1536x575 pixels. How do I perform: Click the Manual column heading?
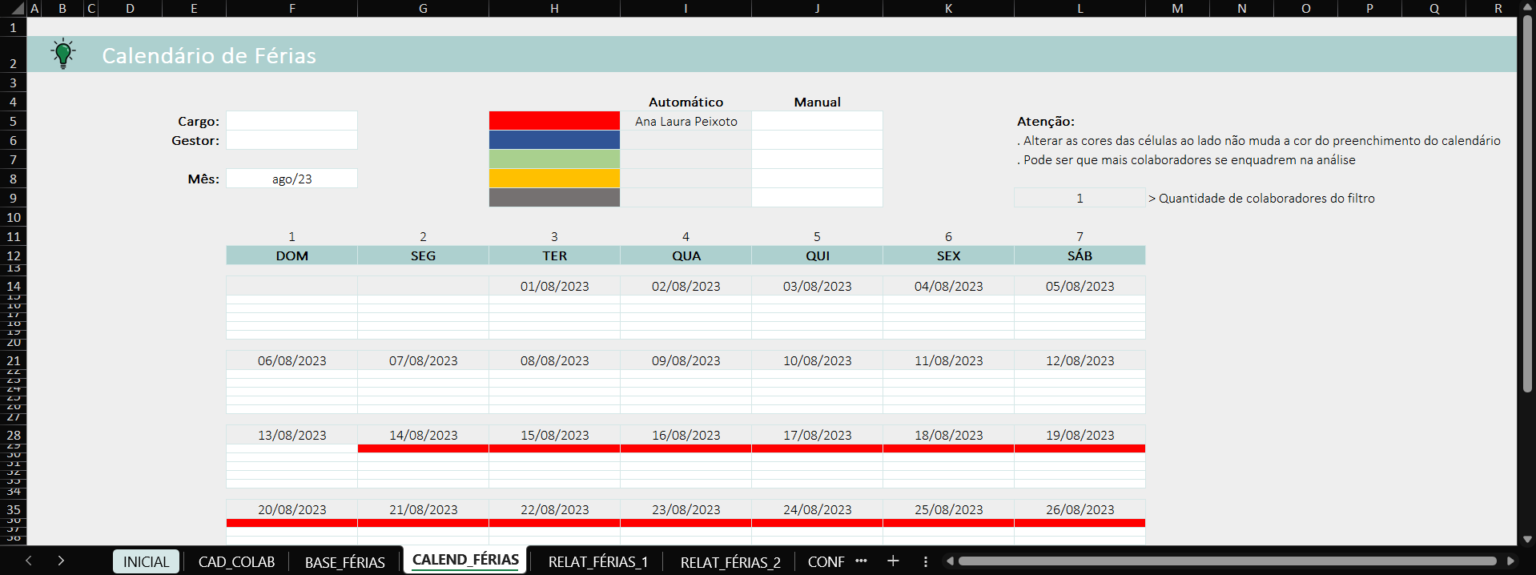point(817,102)
